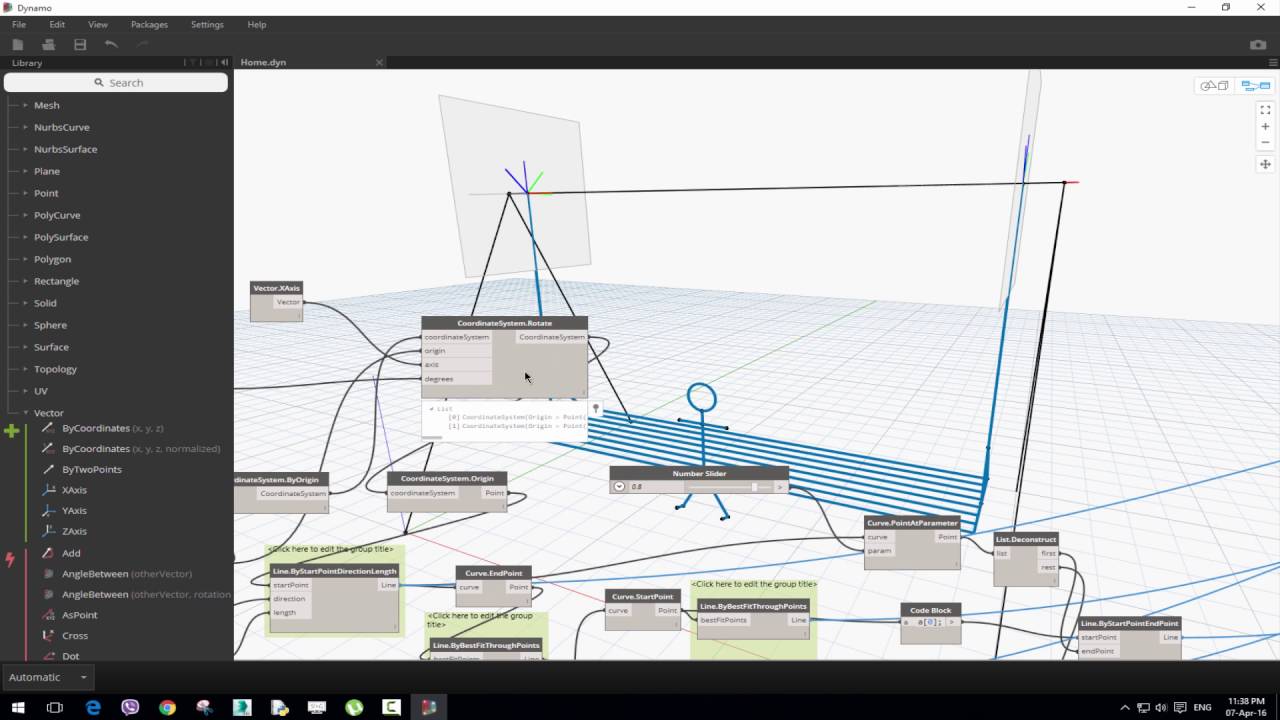The image size is (1280, 720).
Task: Click the Open file toolbar icon
Action: pyautogui.click(x=48, y=44)
